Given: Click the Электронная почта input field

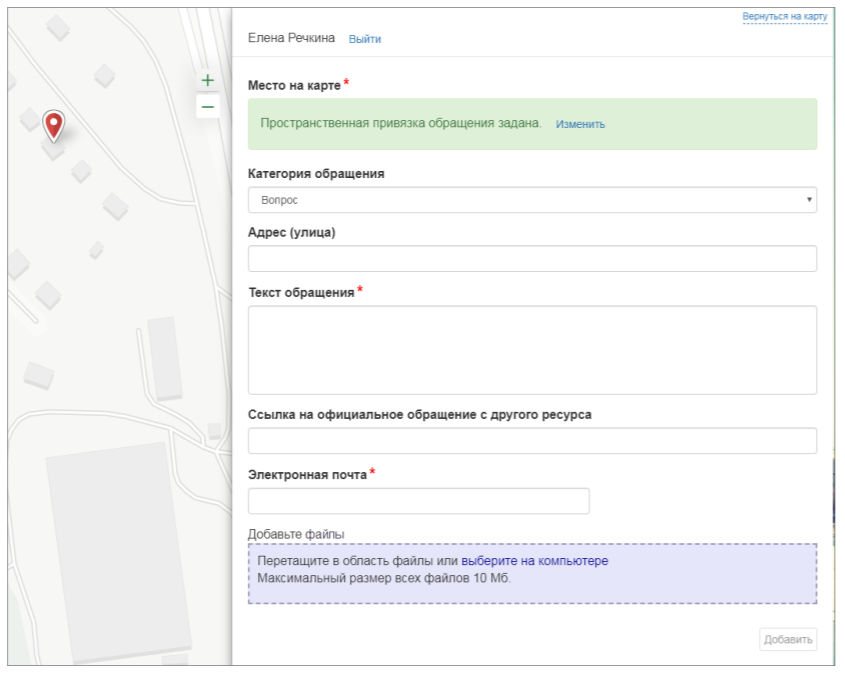Looking at the screenshot, I should click(x=418, y=501).
